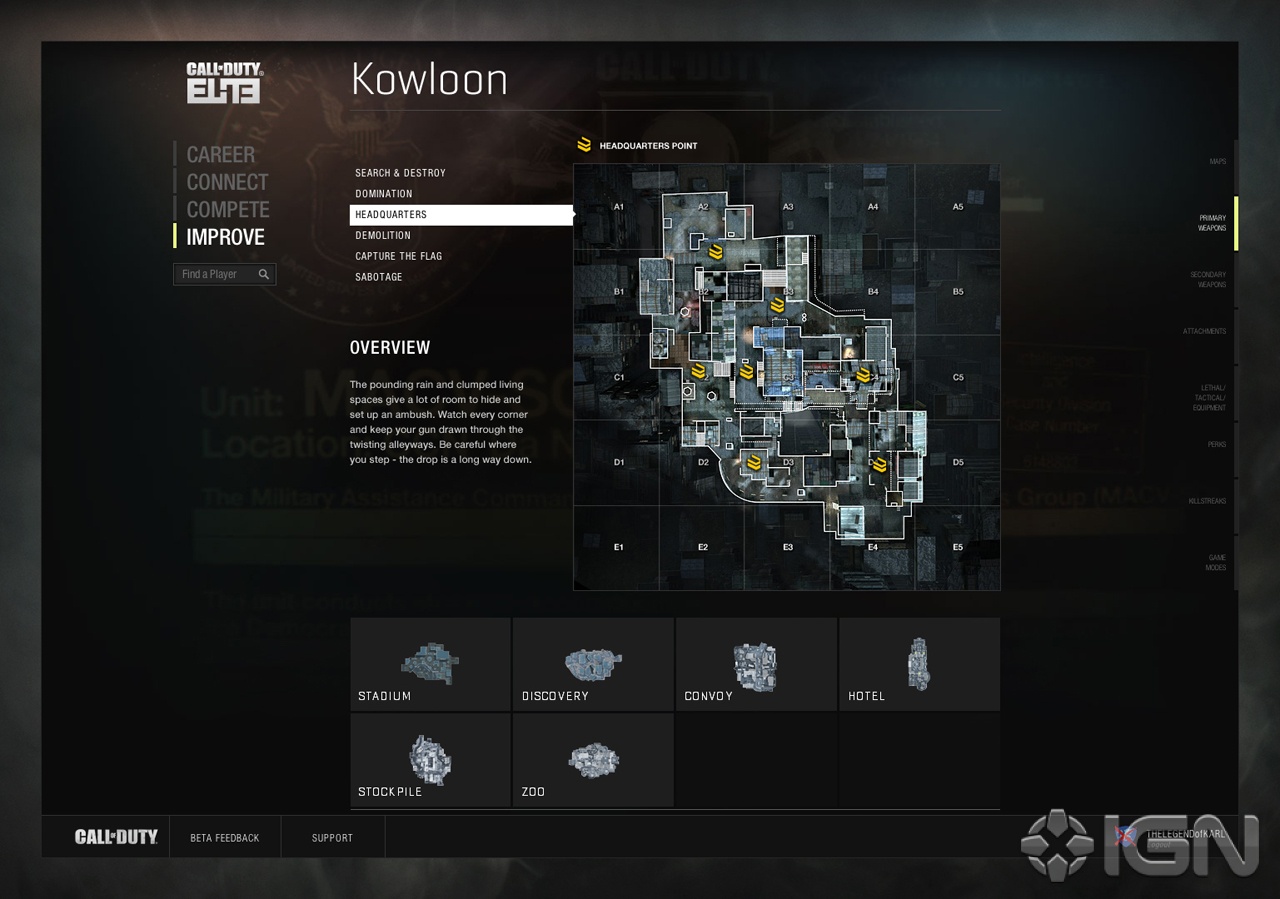Open the Hotel map thumbnail
The width and height of the screenshot is (1280, 899).
(x=919, y=664)
